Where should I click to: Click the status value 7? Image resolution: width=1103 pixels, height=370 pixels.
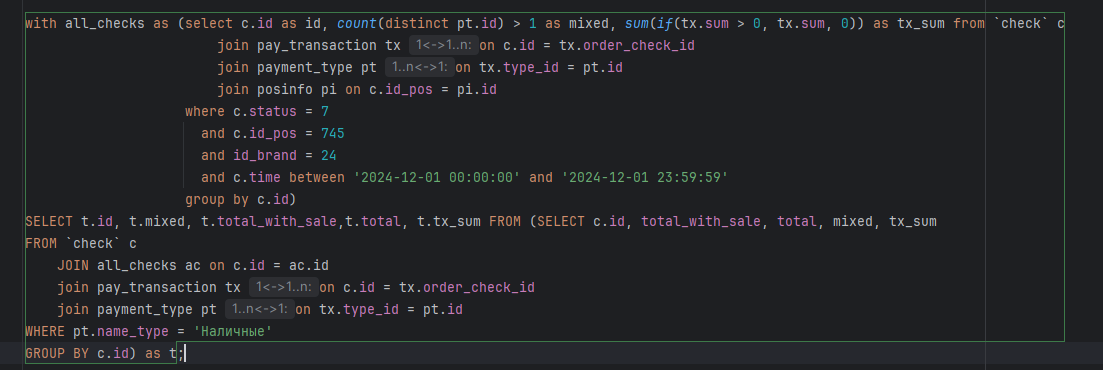tap(325, 111)
